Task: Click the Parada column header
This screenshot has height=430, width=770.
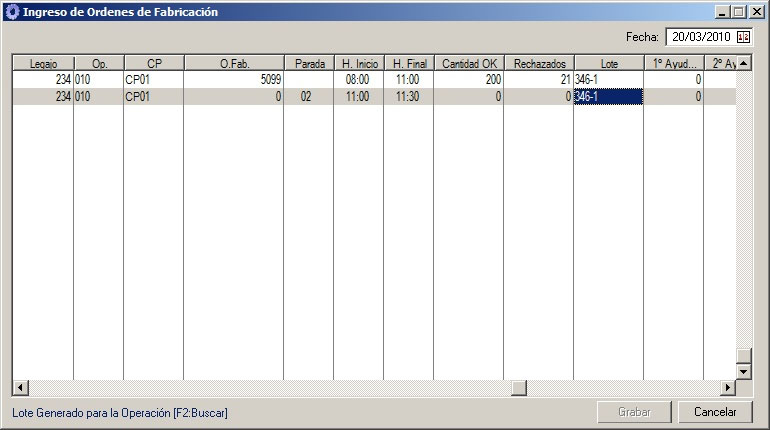Action: (309, 63)
